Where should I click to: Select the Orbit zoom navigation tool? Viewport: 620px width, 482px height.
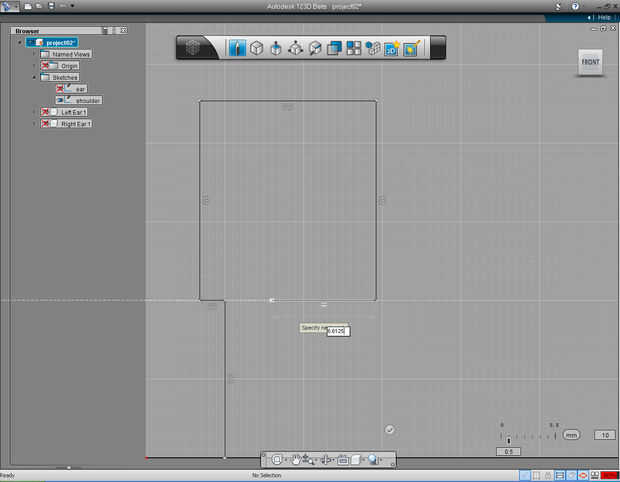(x=308, y=459)
